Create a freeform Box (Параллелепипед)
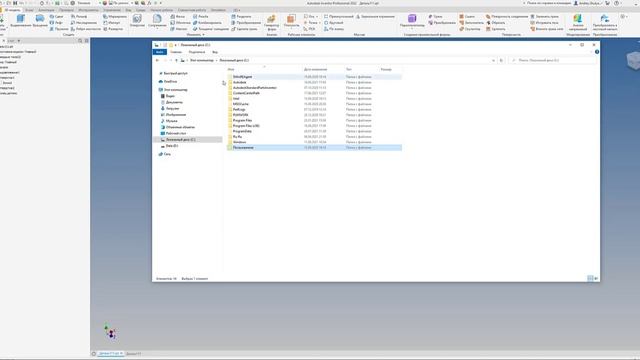The width and height of the screenshot is (640, 360). pyautogui.click(x=412, y=20)
